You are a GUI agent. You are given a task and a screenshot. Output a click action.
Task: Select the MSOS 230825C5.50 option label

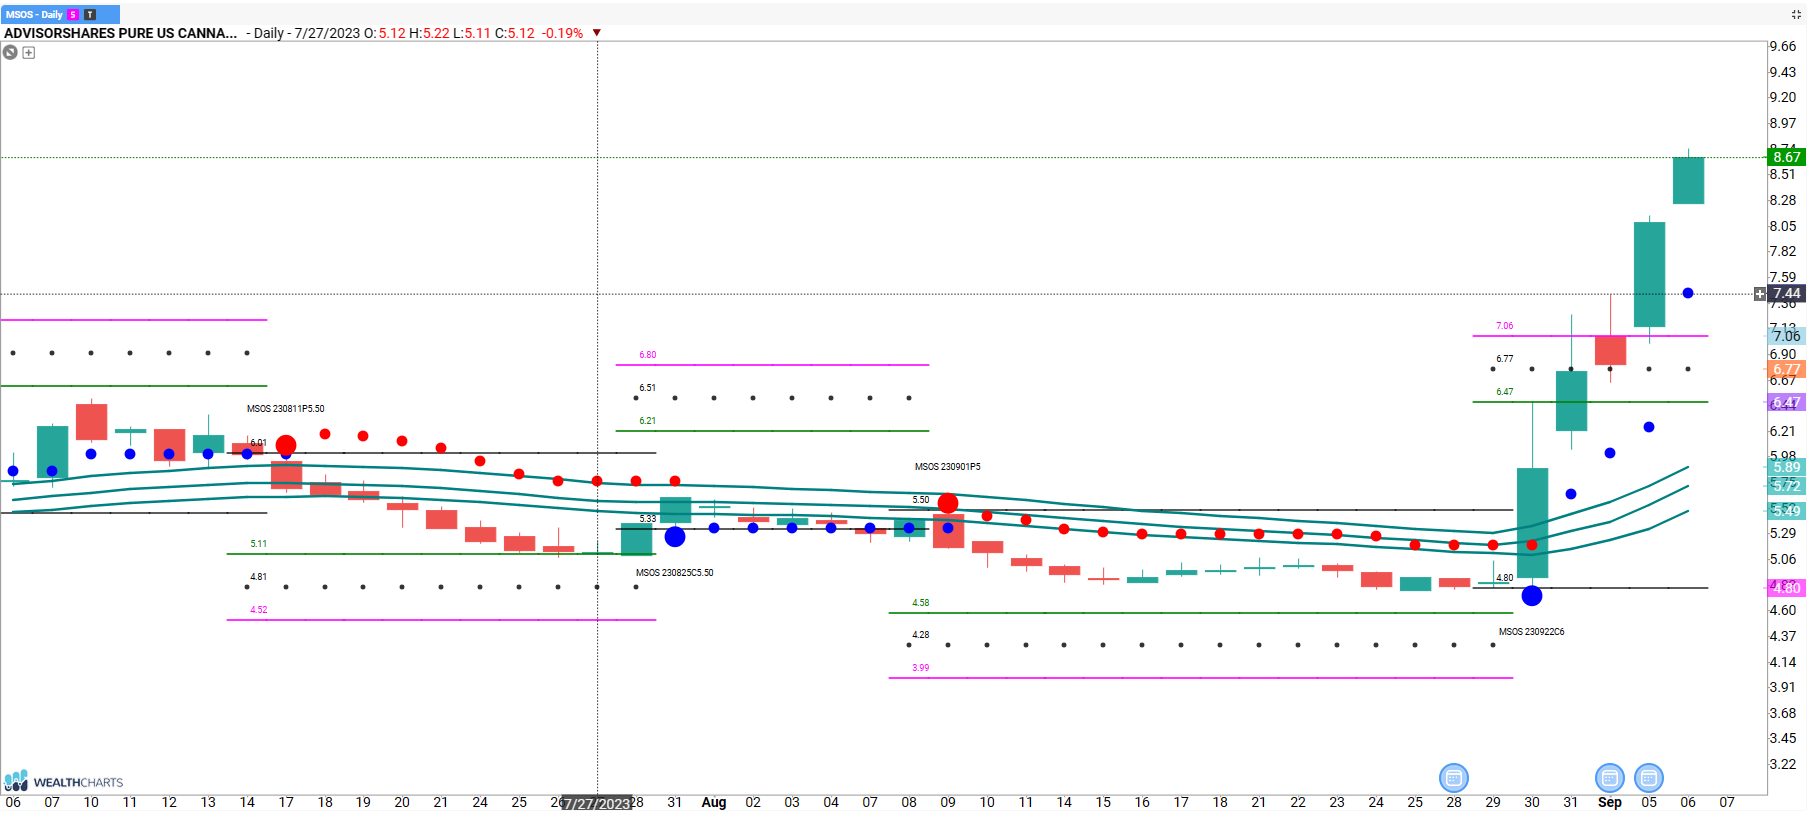point(675,573)
